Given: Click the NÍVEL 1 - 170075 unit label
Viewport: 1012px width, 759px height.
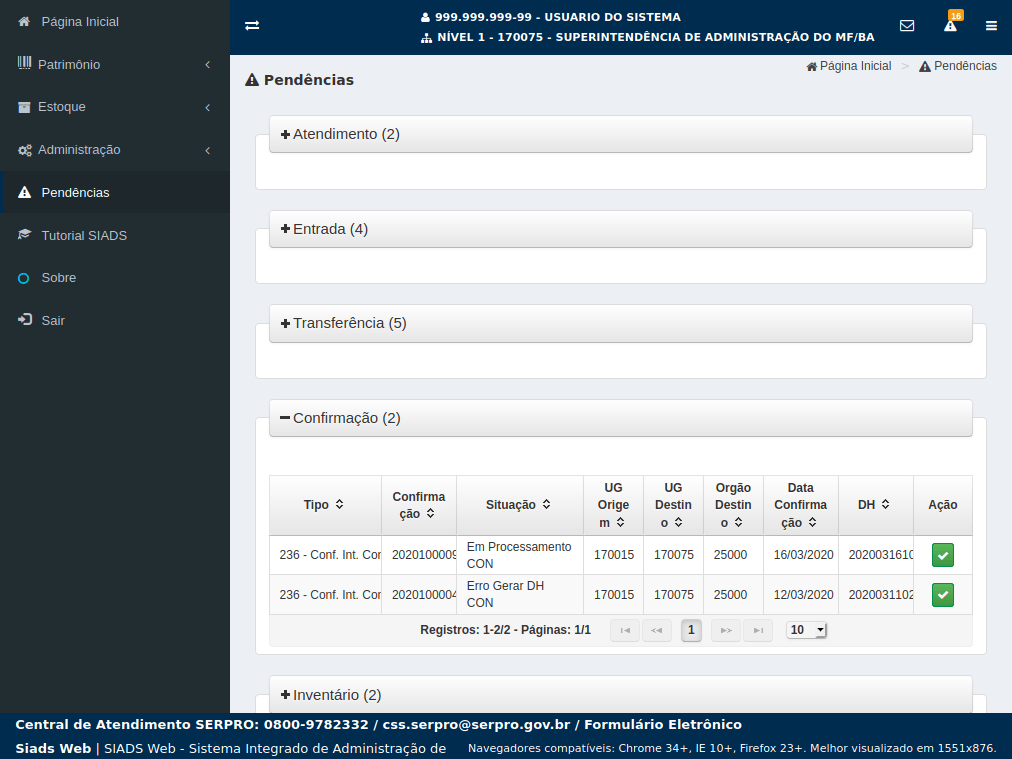Looking at the screenshot, I should 648,37.
